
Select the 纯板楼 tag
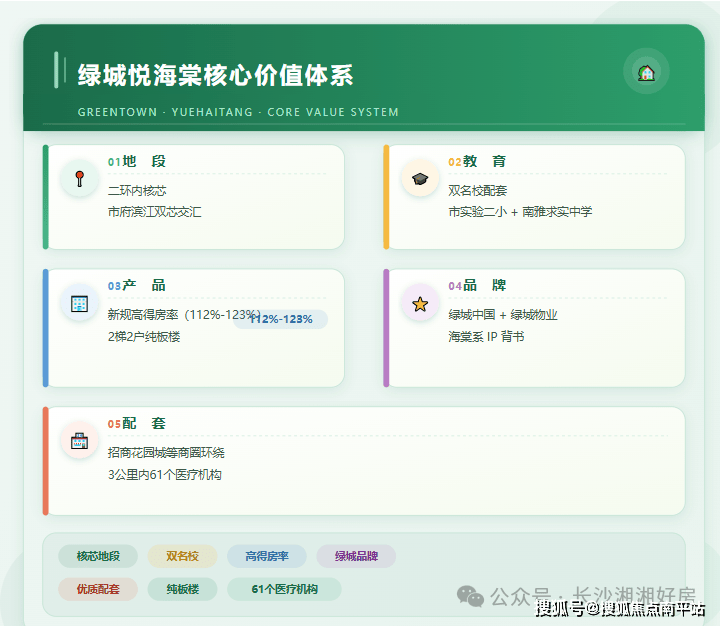click(x=182, y=589)
